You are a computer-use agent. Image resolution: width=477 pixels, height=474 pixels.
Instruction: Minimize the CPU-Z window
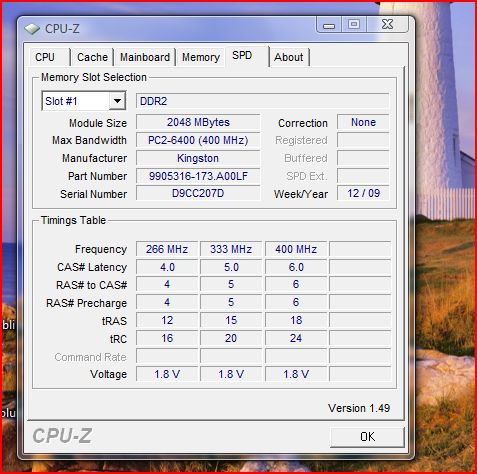[329, 25]
